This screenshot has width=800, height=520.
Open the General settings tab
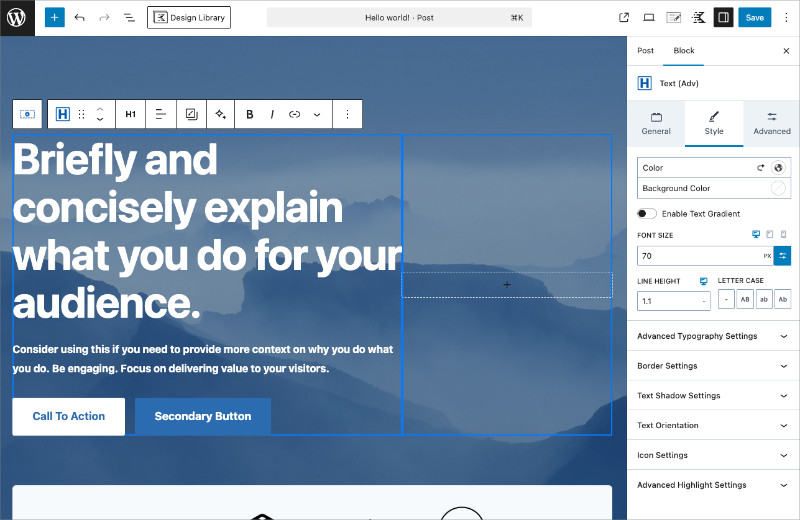click(656, 123)
